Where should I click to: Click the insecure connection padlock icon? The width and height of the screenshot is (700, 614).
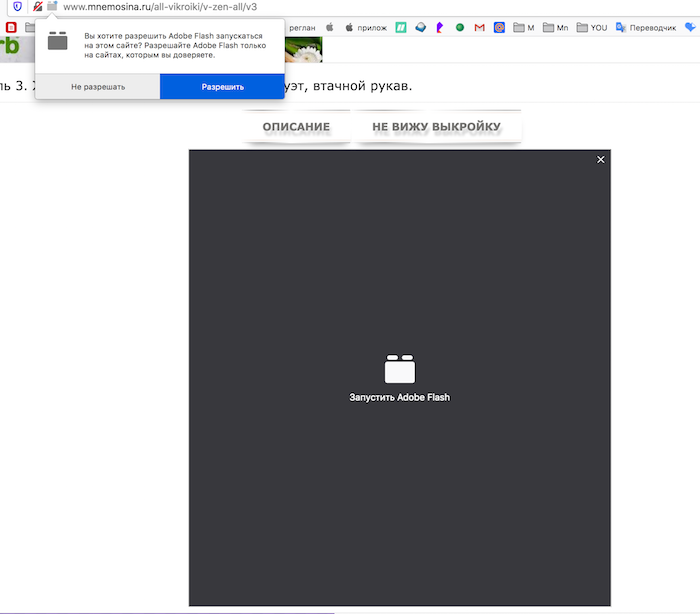tap(37, 7)
